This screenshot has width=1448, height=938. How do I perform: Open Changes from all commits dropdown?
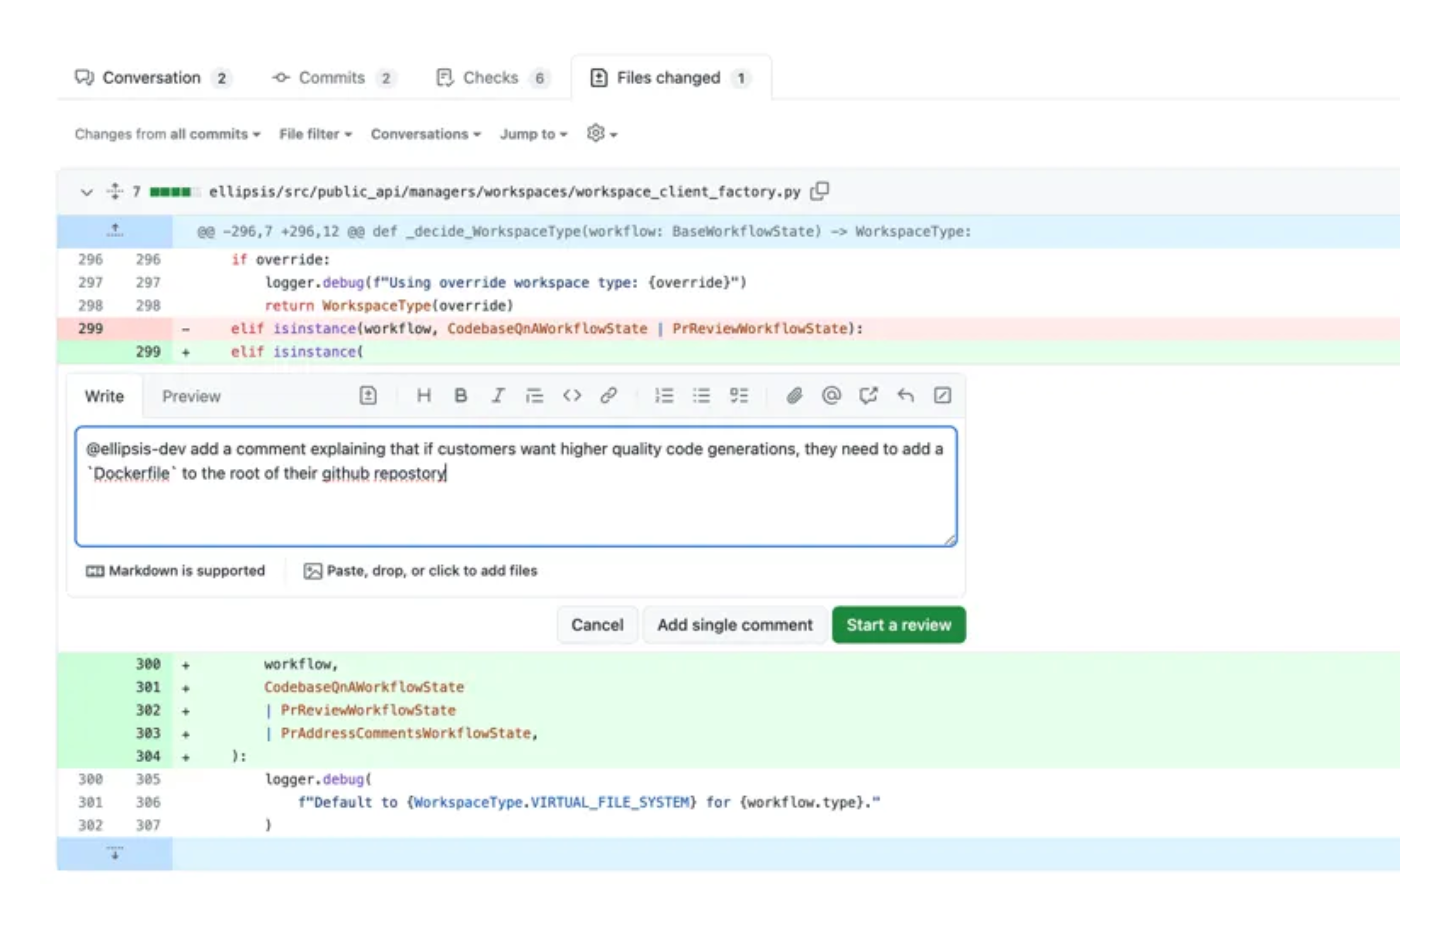[x=167, y=134]
